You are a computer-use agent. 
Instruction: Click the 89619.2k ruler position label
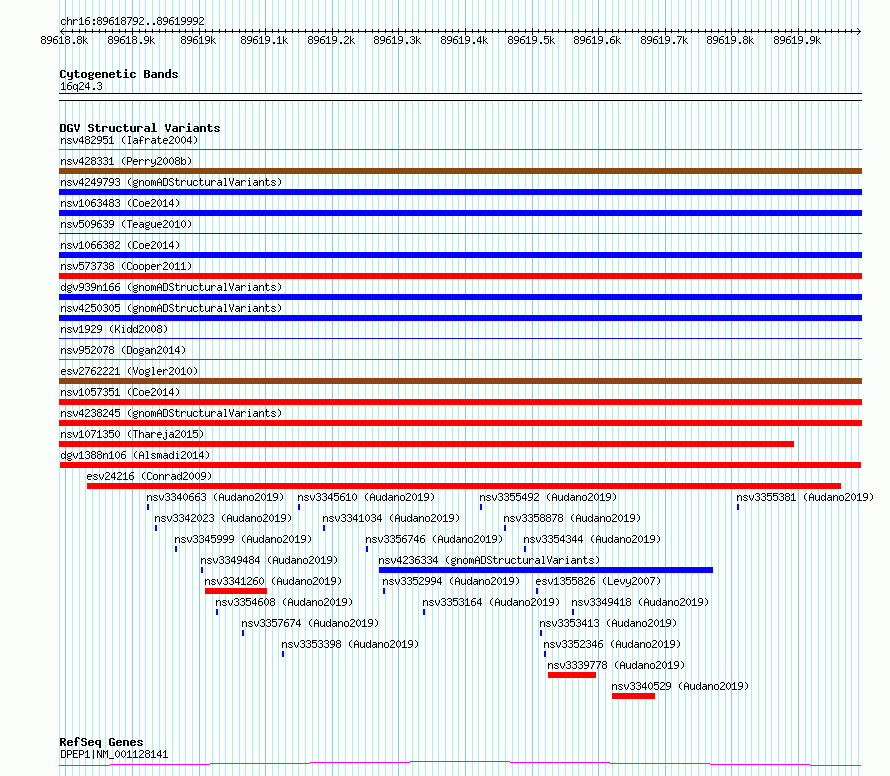[x=331, y=40]
